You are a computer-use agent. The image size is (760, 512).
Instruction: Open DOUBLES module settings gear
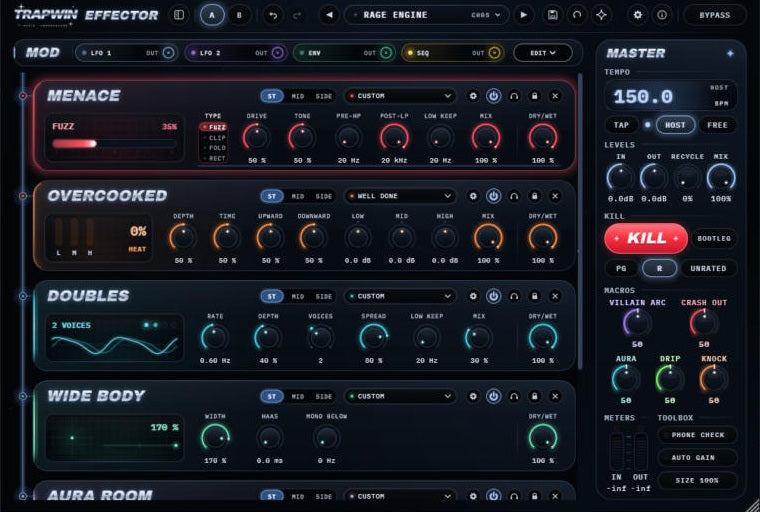pyautogui.click(x=473, y=296)
